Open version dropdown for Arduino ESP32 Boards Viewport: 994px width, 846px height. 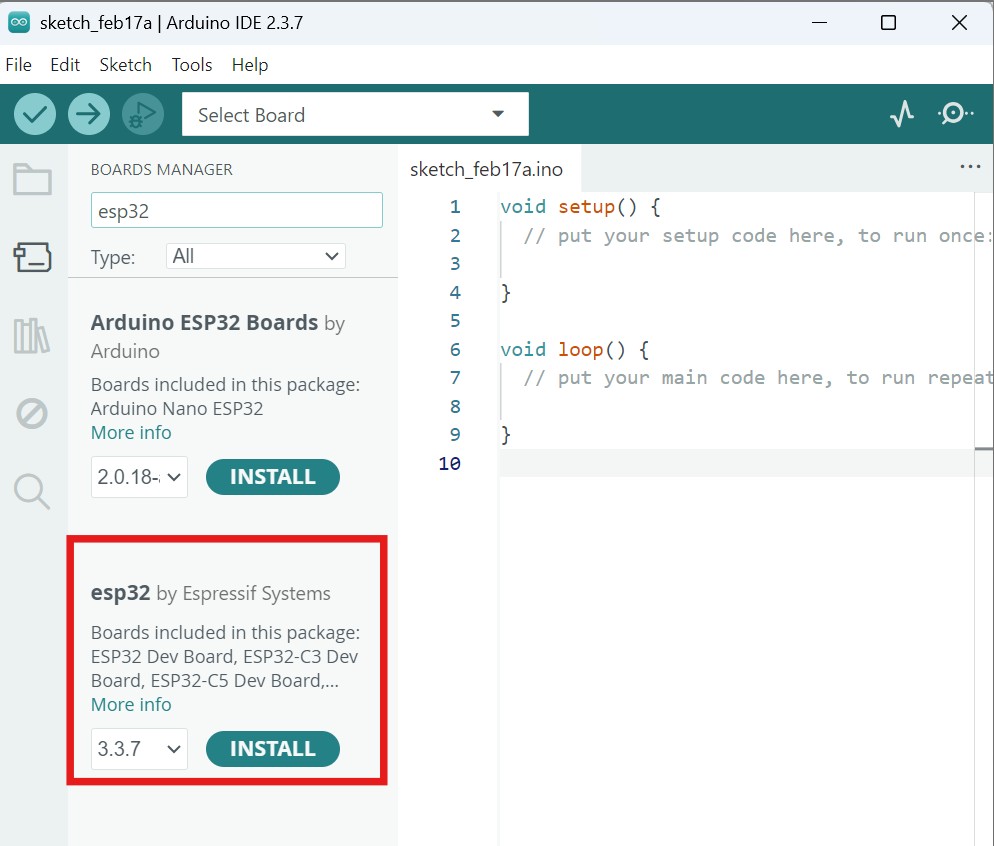[x=139, y=477]
